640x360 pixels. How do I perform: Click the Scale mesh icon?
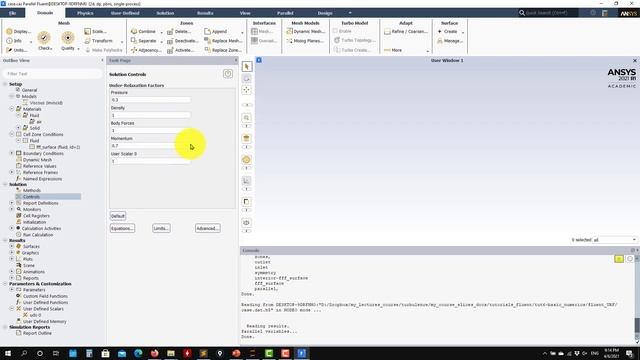click(x=87, y=31)
